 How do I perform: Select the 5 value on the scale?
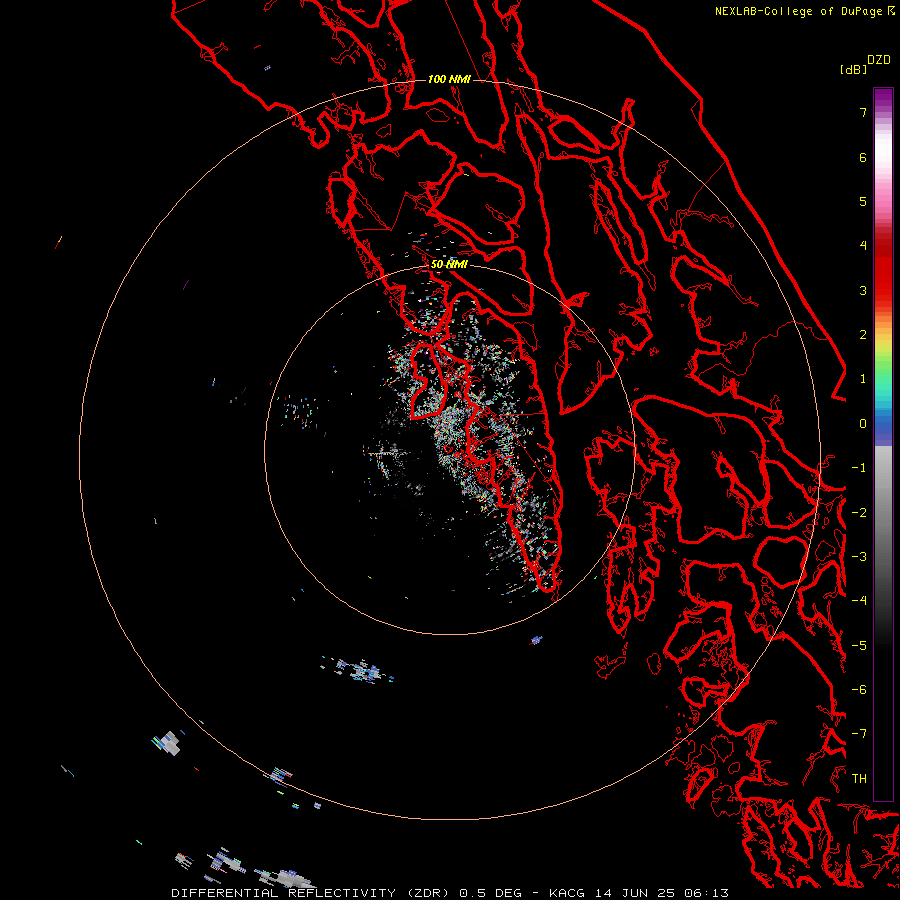click(x=863, y=201)
